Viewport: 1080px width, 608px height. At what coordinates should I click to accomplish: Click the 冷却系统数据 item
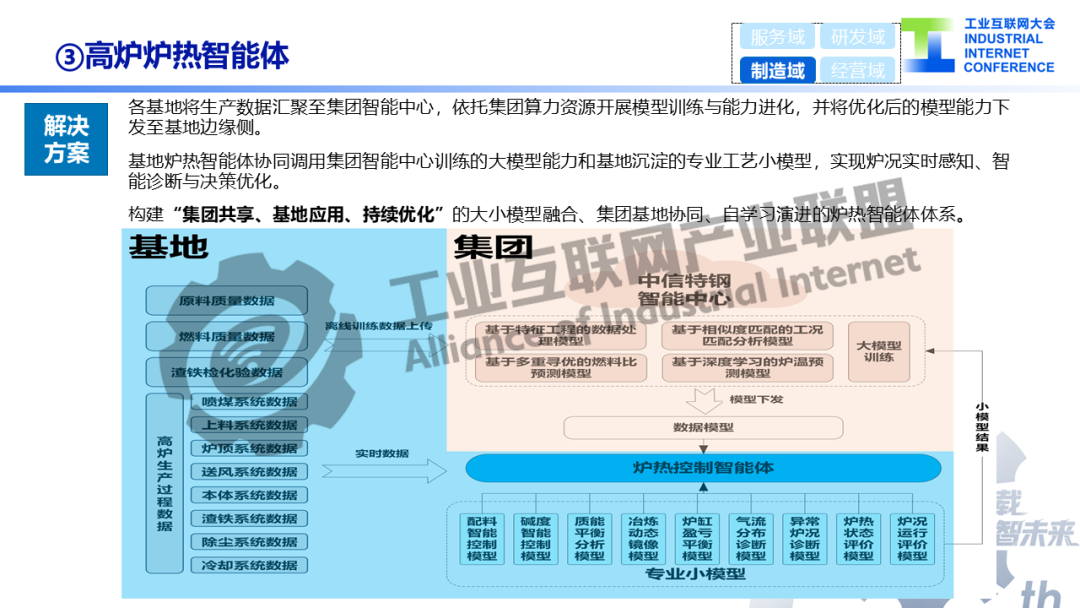click(249, 565)
